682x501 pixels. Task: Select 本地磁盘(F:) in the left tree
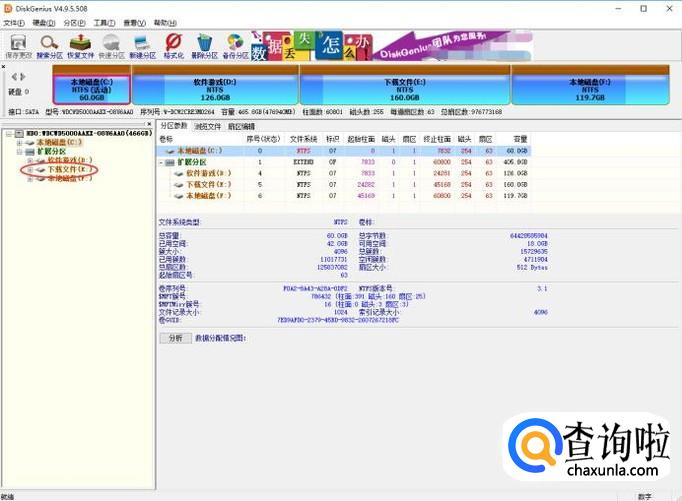(x=70, y=179)
